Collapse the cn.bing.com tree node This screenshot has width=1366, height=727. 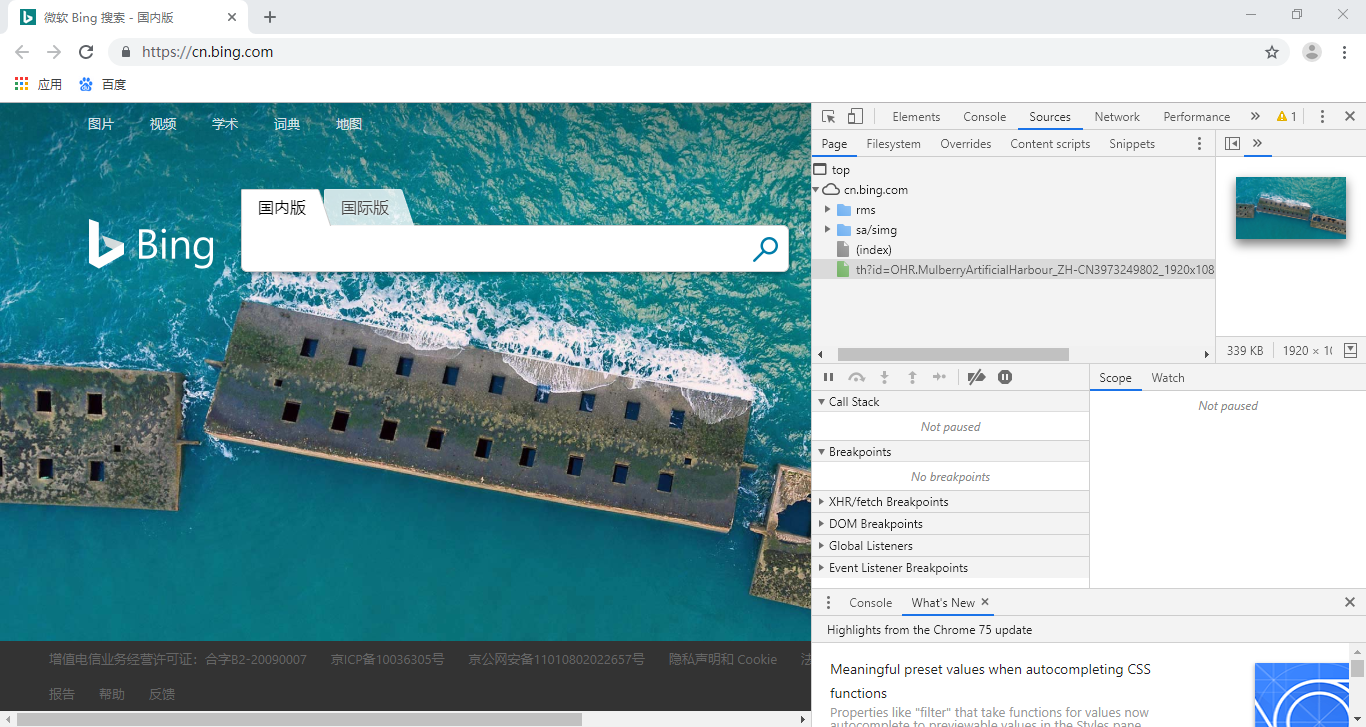tap(817, 190)
